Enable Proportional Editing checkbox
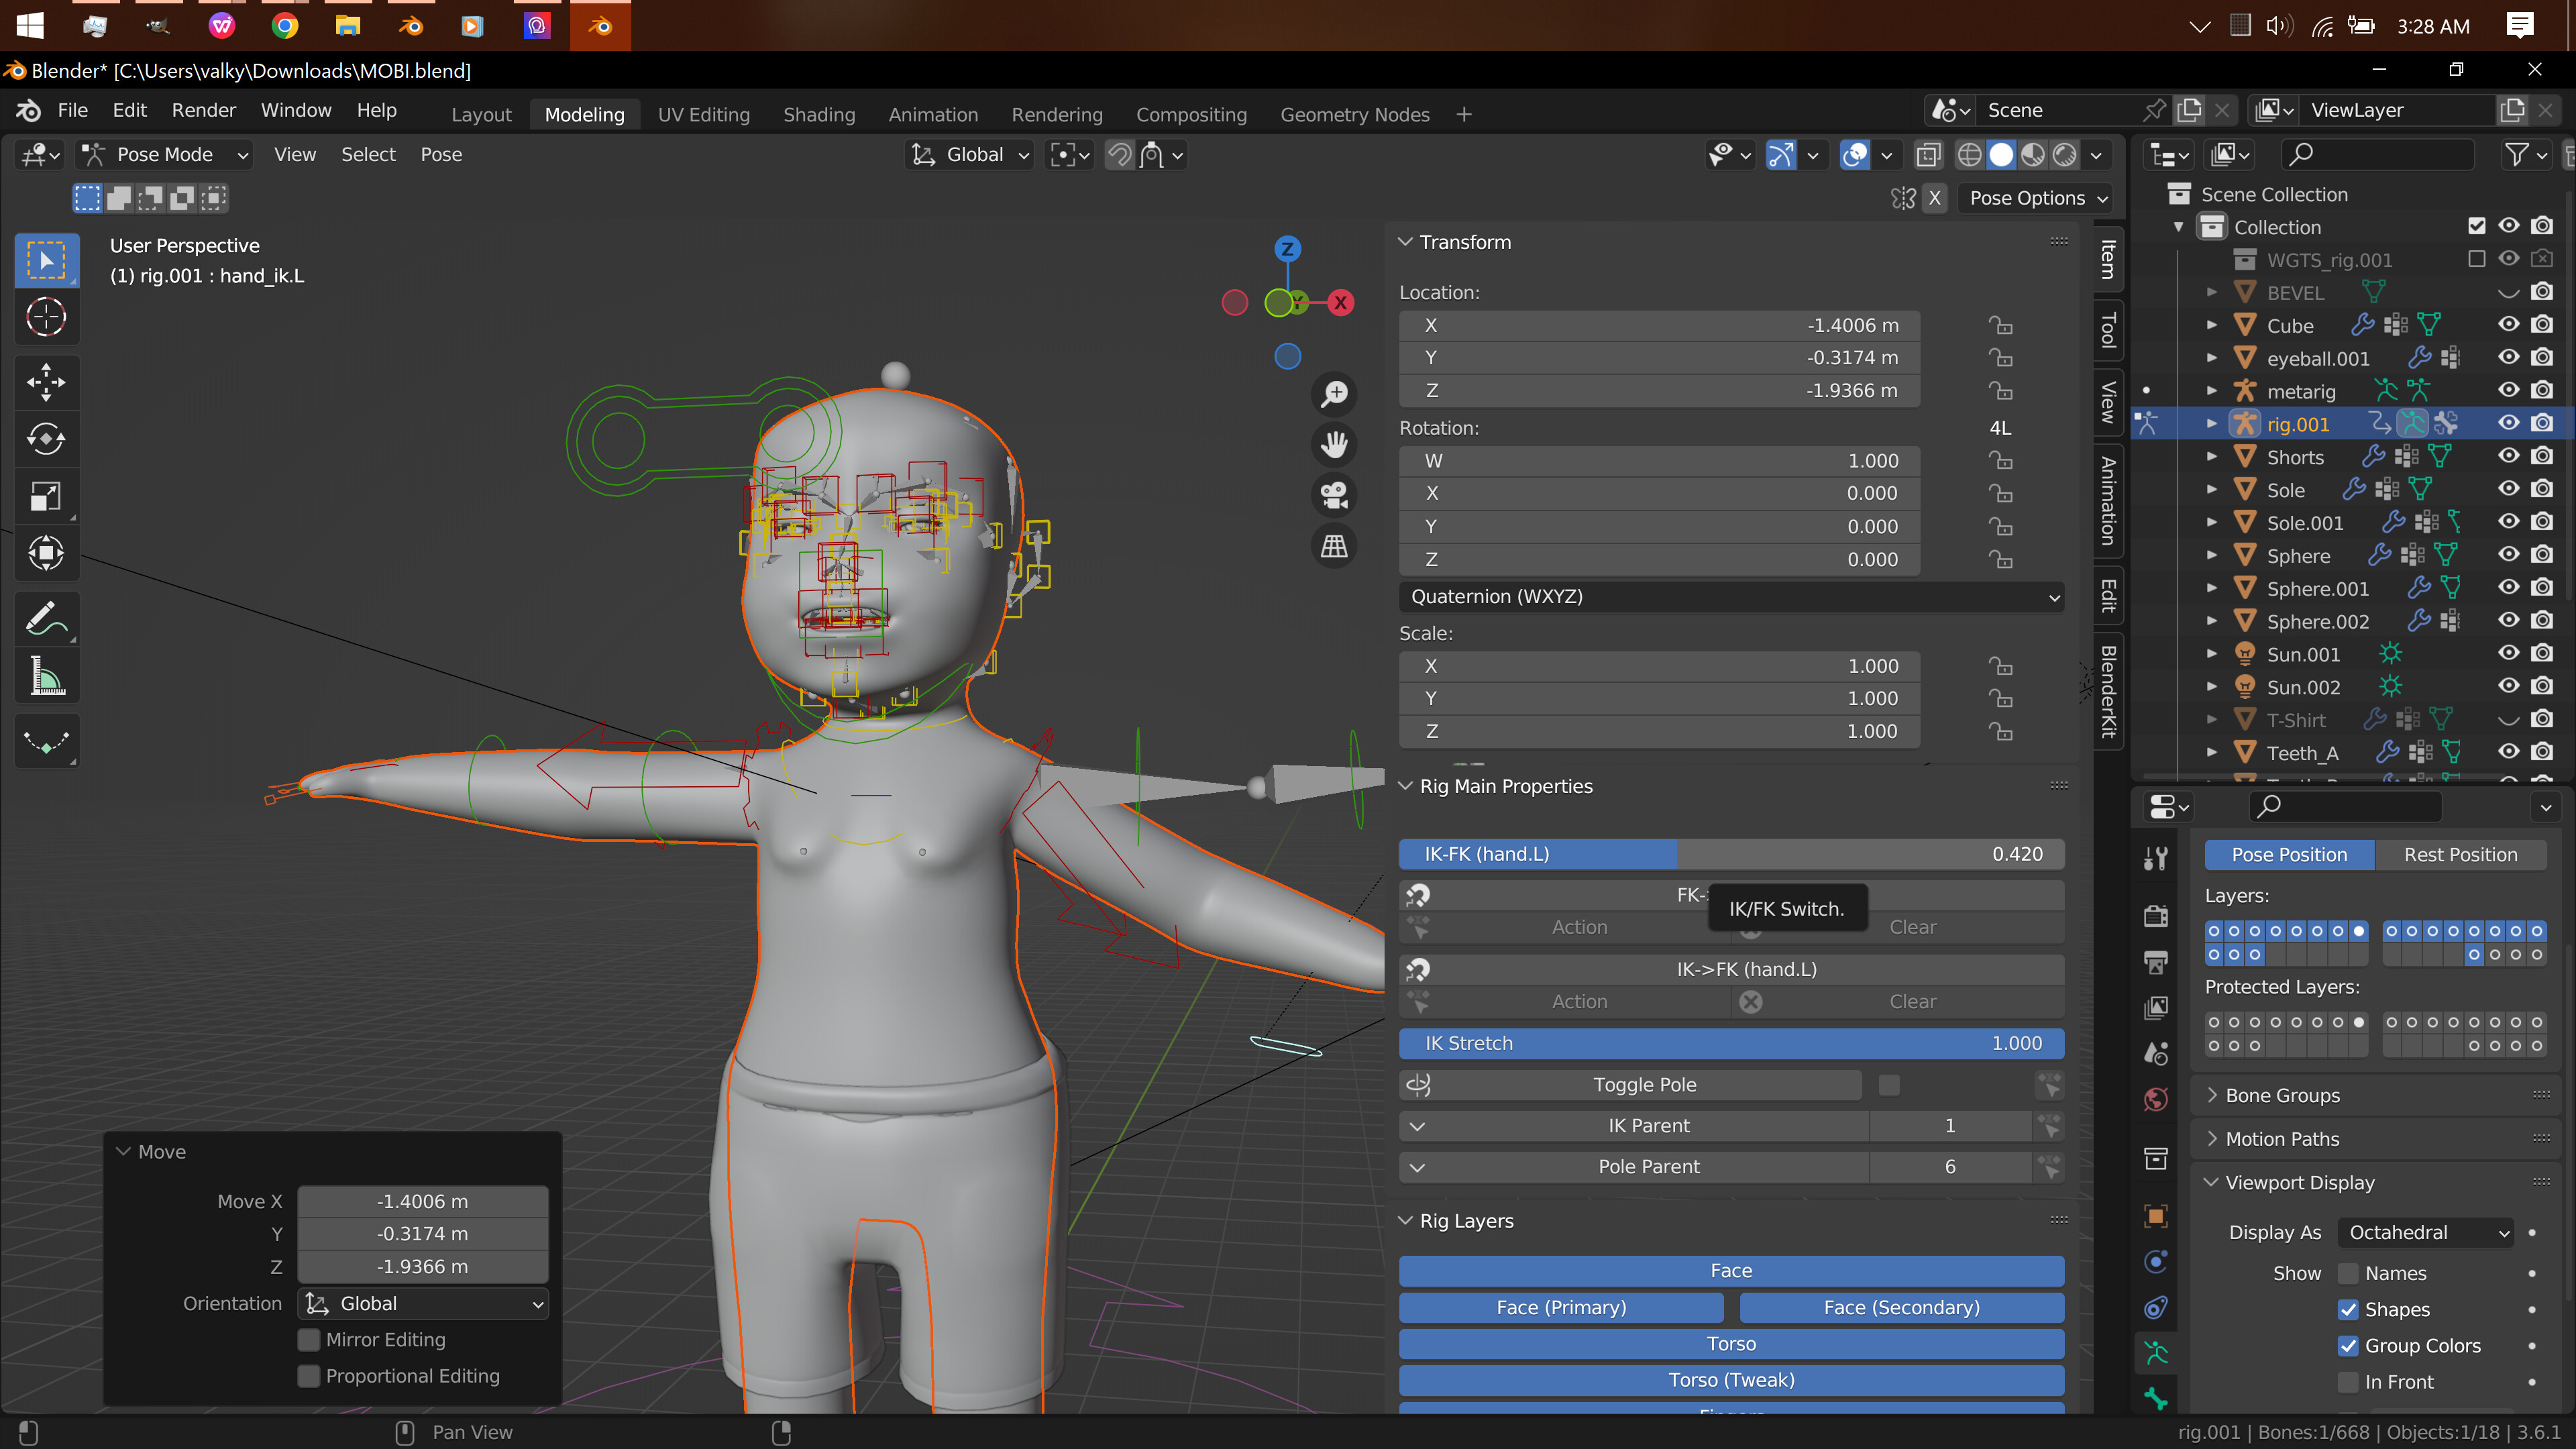2576x1449 pixels. (309, 1376)
